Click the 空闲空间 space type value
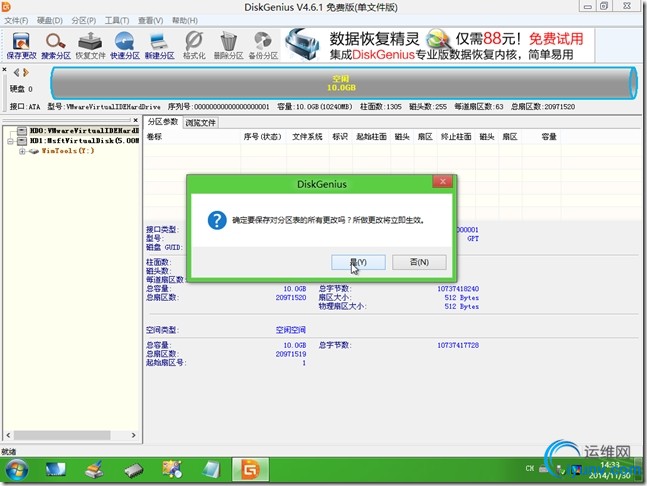Screen dimensions: 647x486 [291, 330]
